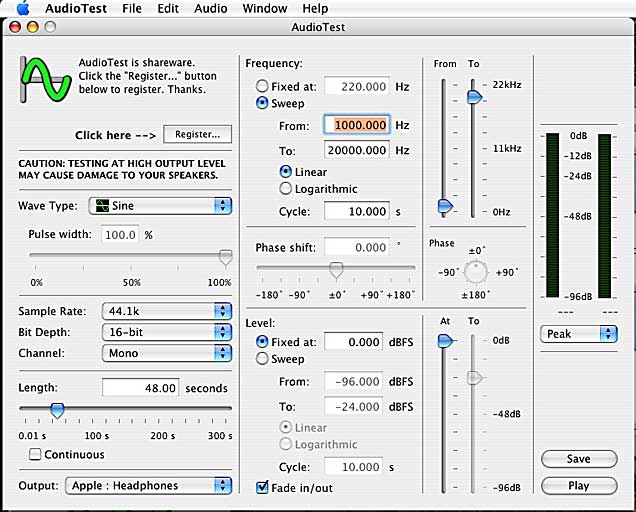Click the 22kHz label
Image resolution: width=636 pixels, height=512 pixels.
507,85
